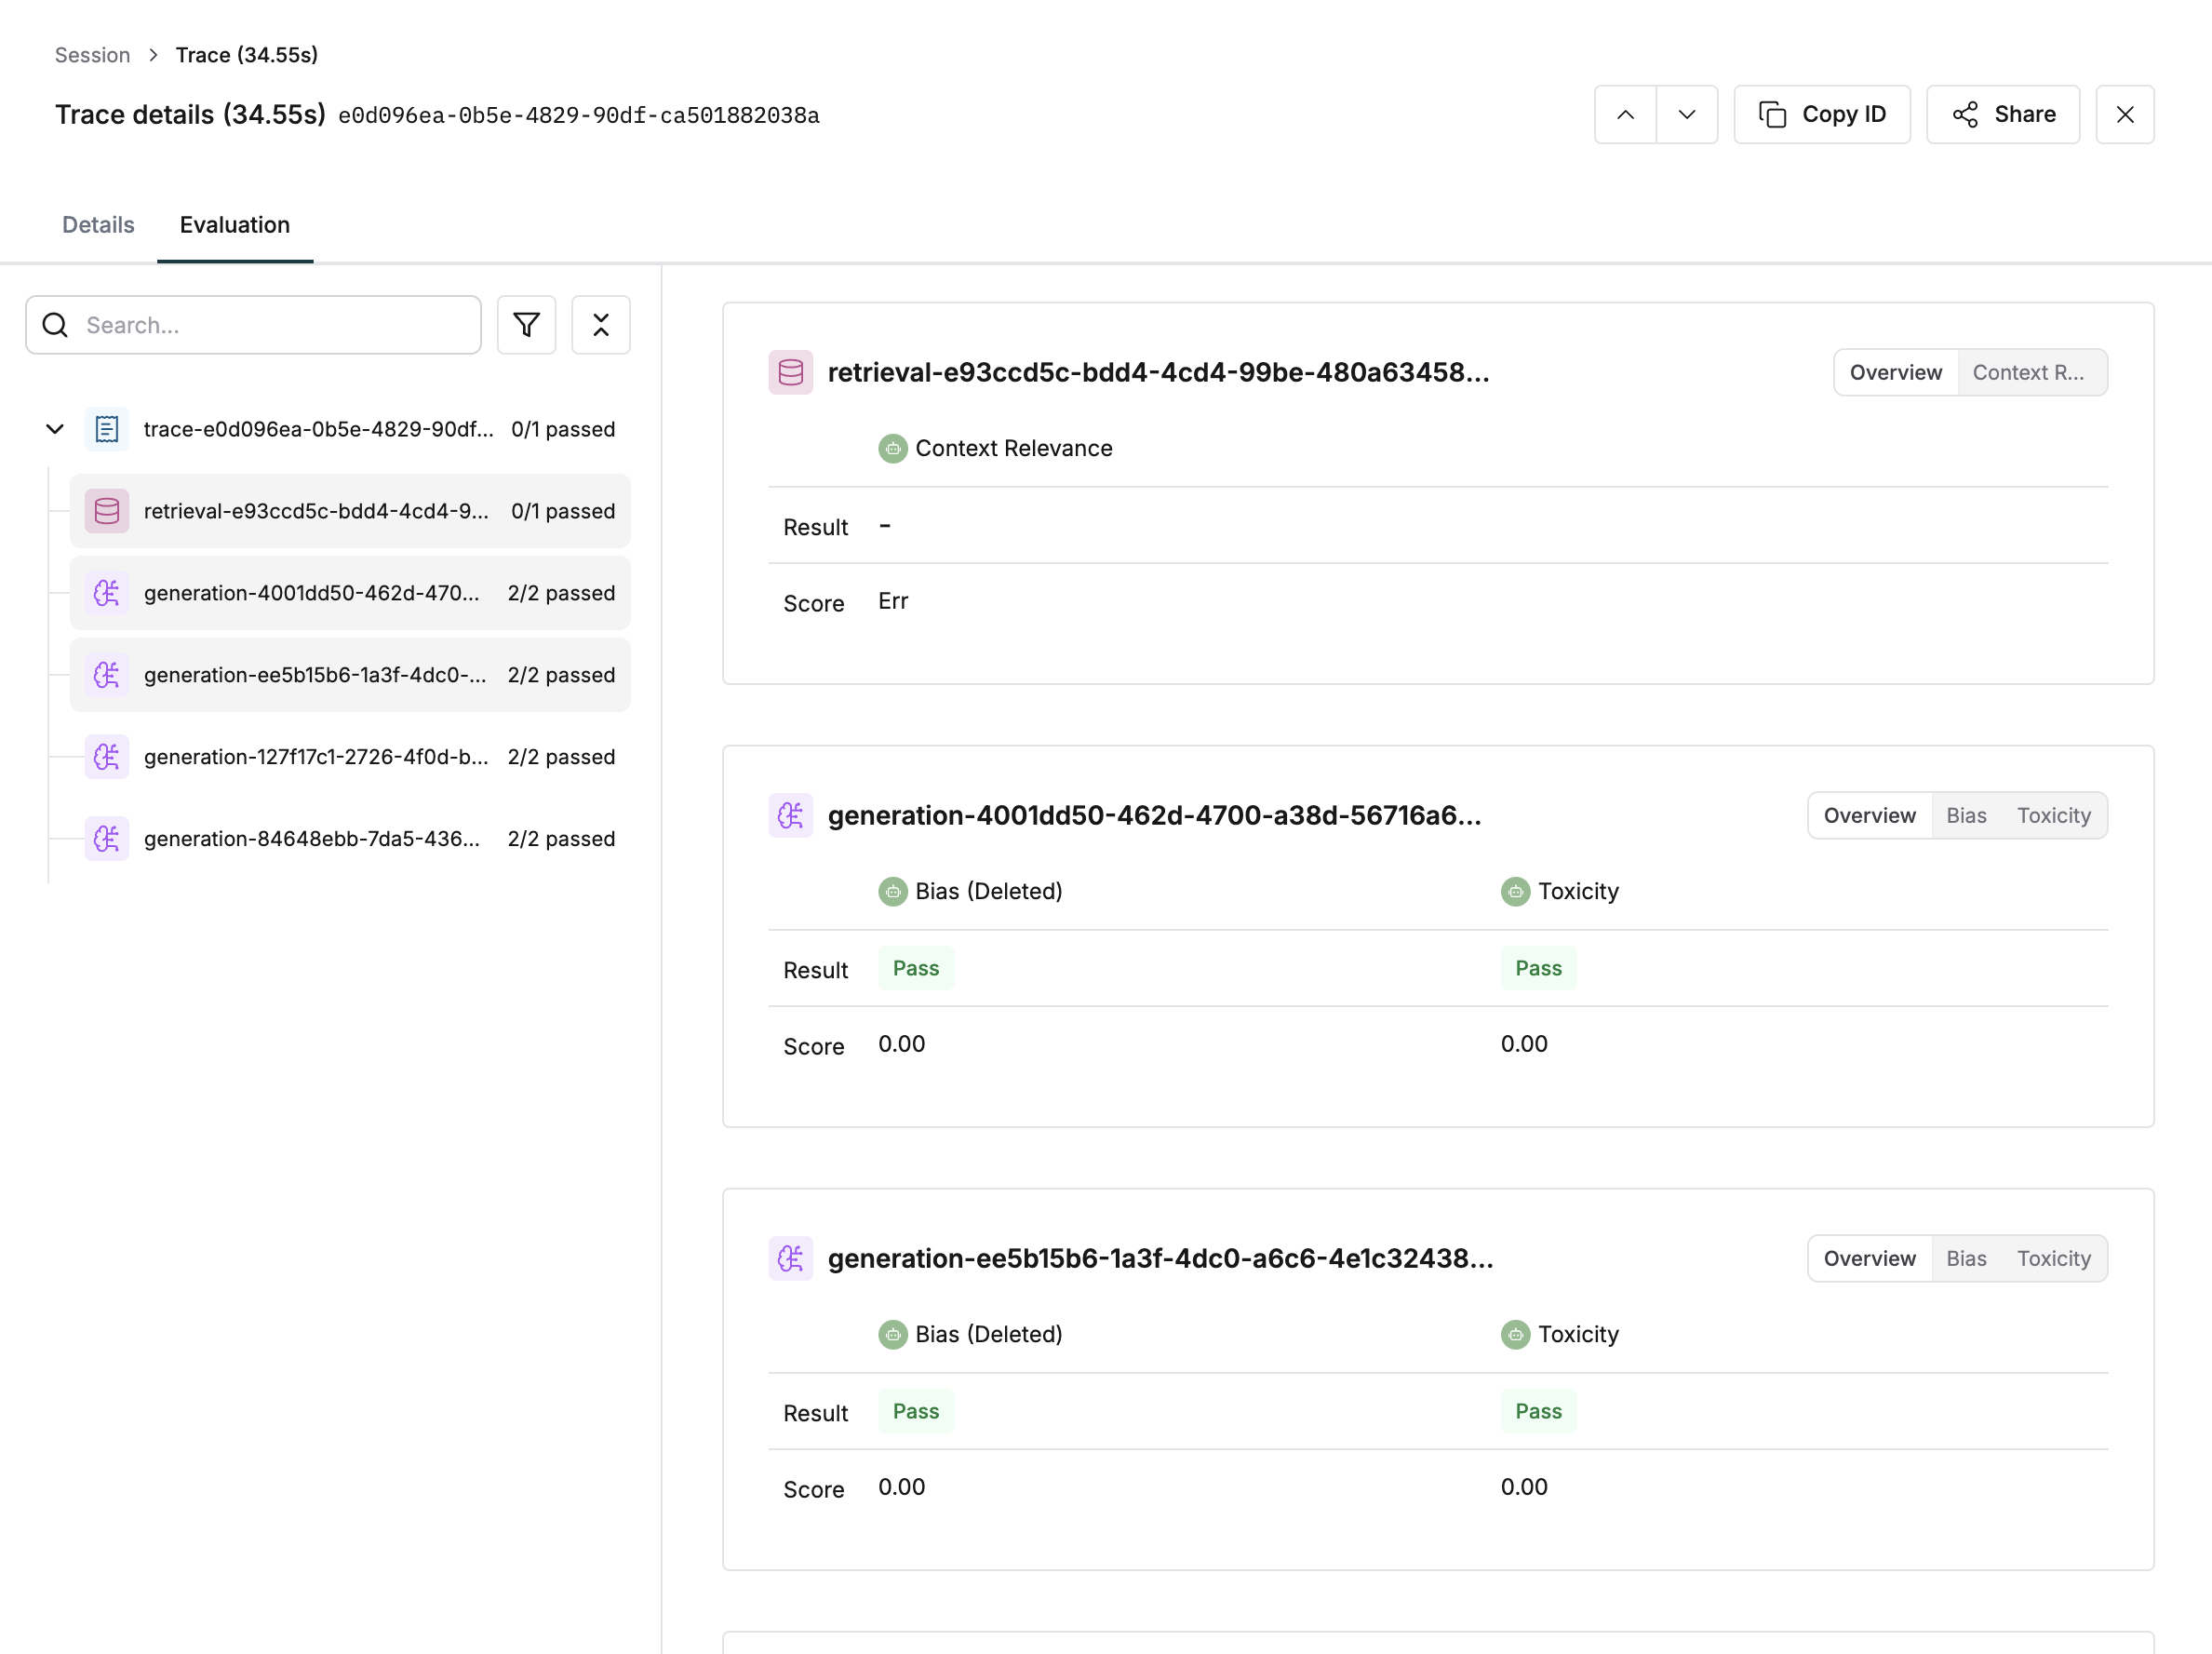Click the Trace (34.55s) breadcrumb

[247, 55]
